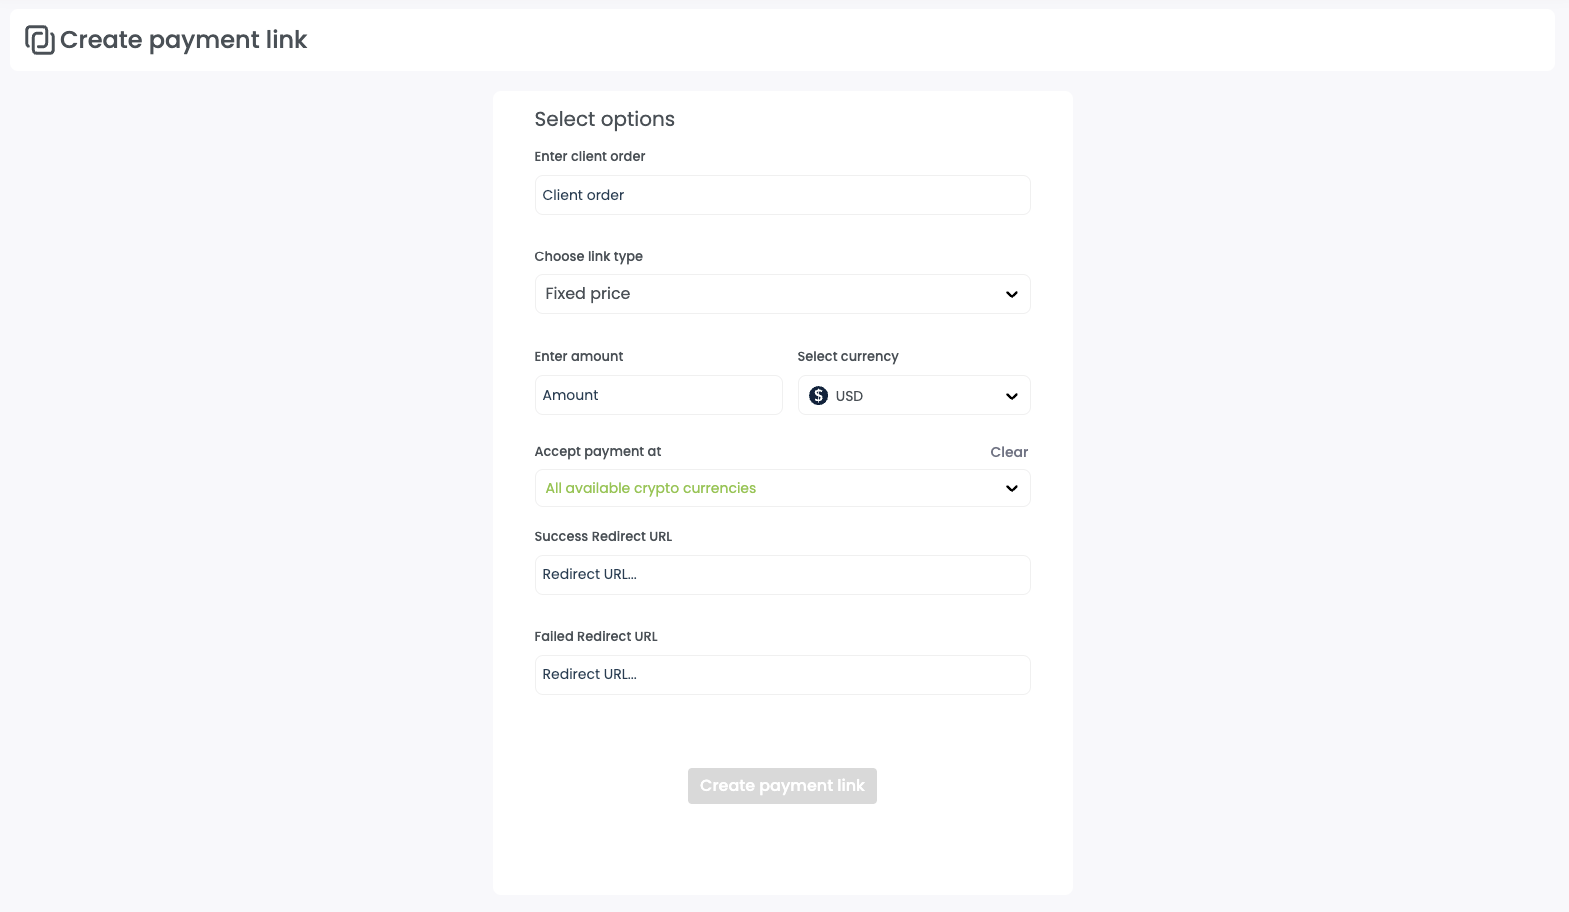Click the 'Failed Redirect URL' label
The width and height of the screenshot is (1569, 912).
(596, 636)
